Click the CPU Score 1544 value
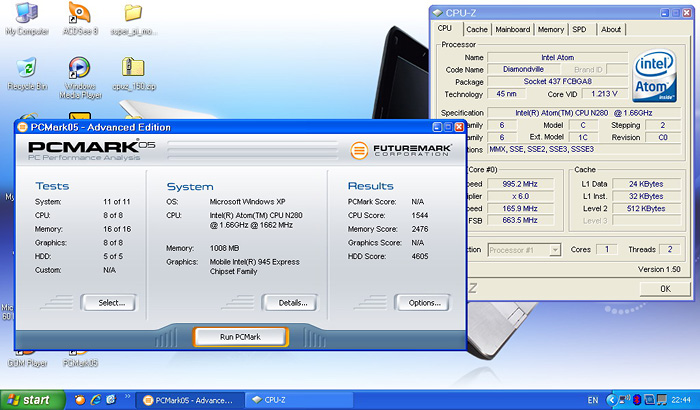The image size is (700, 410). (420, 215)
